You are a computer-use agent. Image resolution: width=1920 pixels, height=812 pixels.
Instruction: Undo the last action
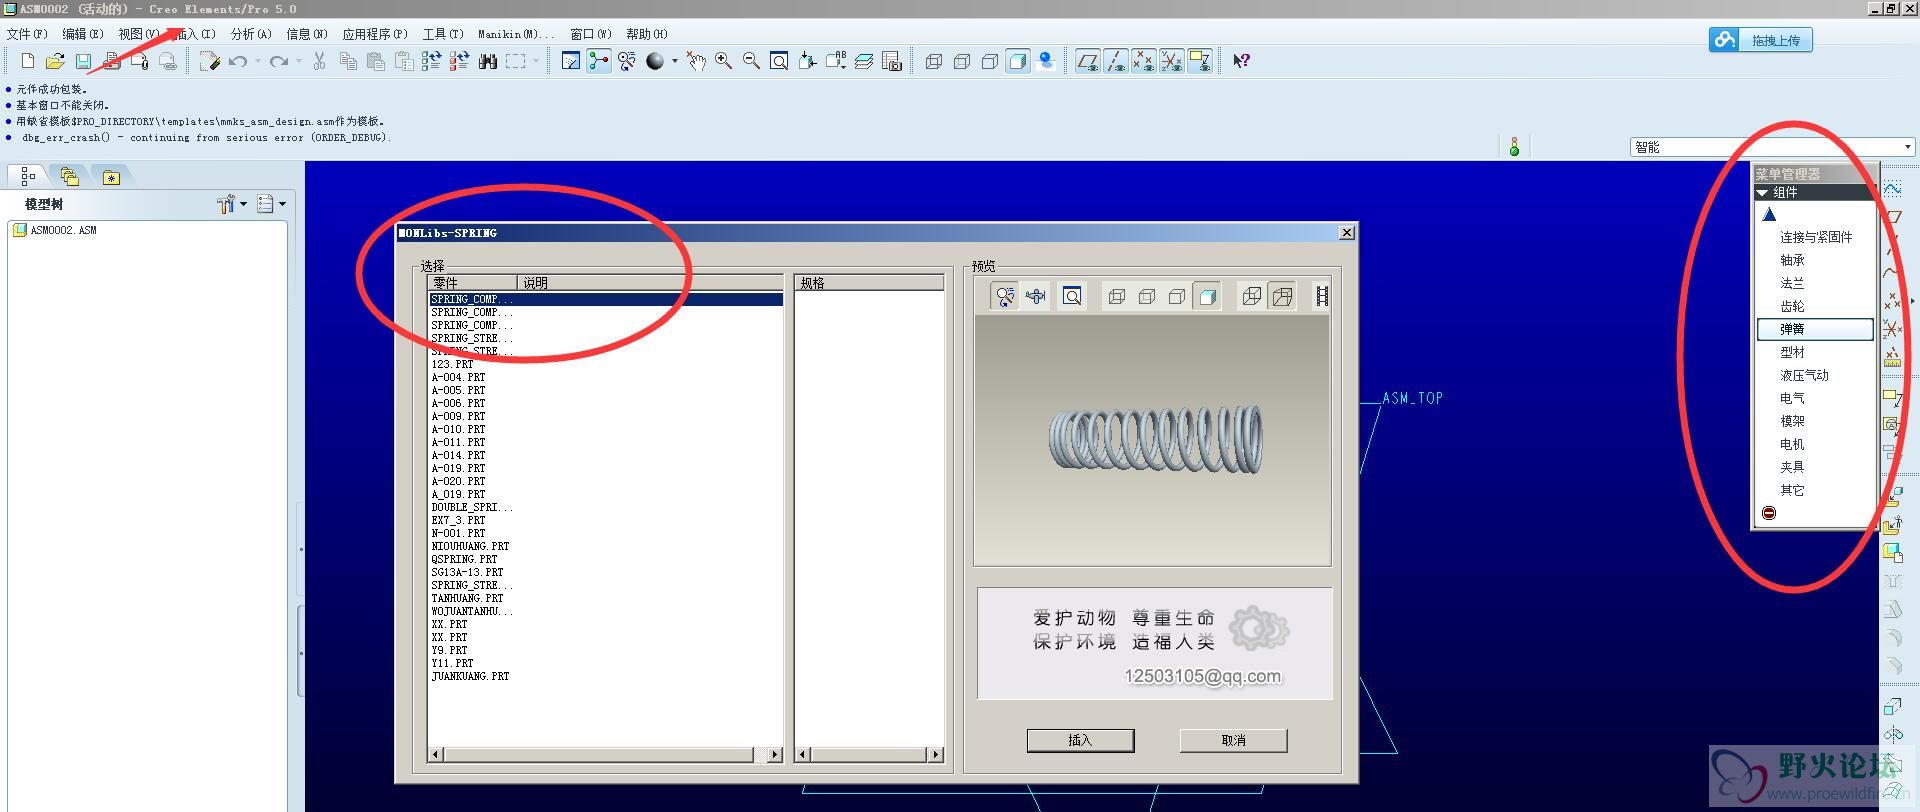coord(238,62)
